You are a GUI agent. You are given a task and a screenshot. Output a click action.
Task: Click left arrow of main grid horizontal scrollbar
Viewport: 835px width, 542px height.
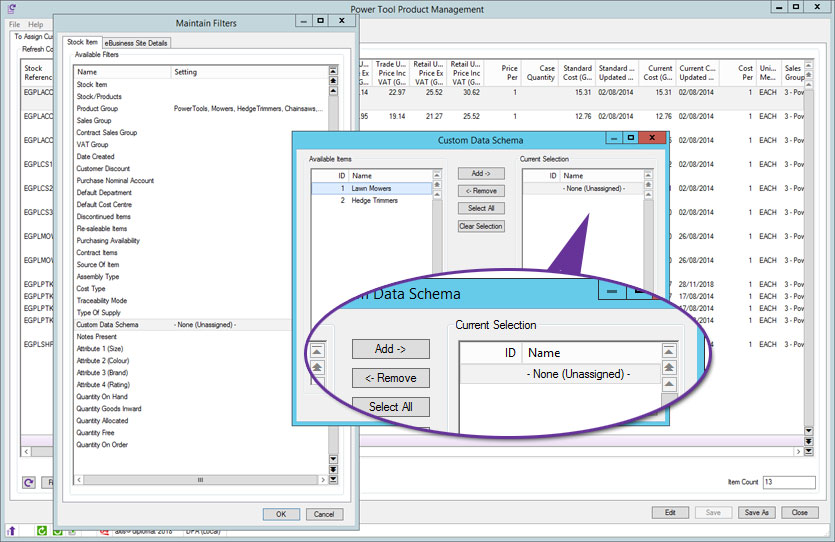[26, 451]
